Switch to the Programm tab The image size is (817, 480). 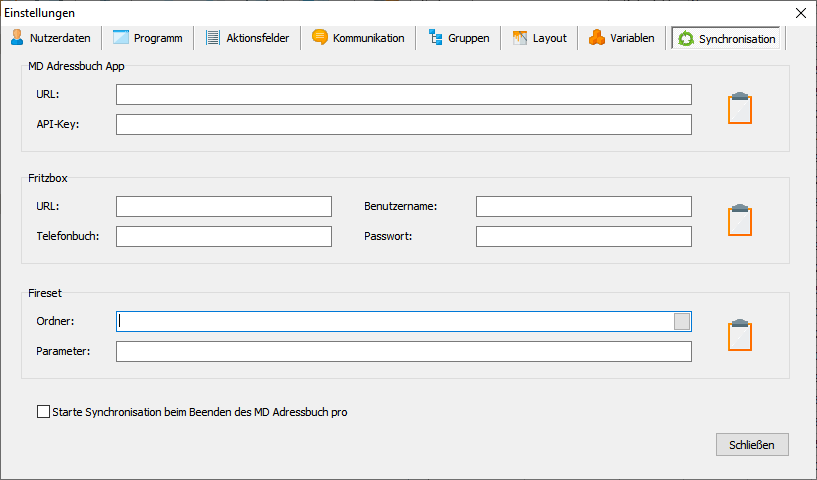147,39
